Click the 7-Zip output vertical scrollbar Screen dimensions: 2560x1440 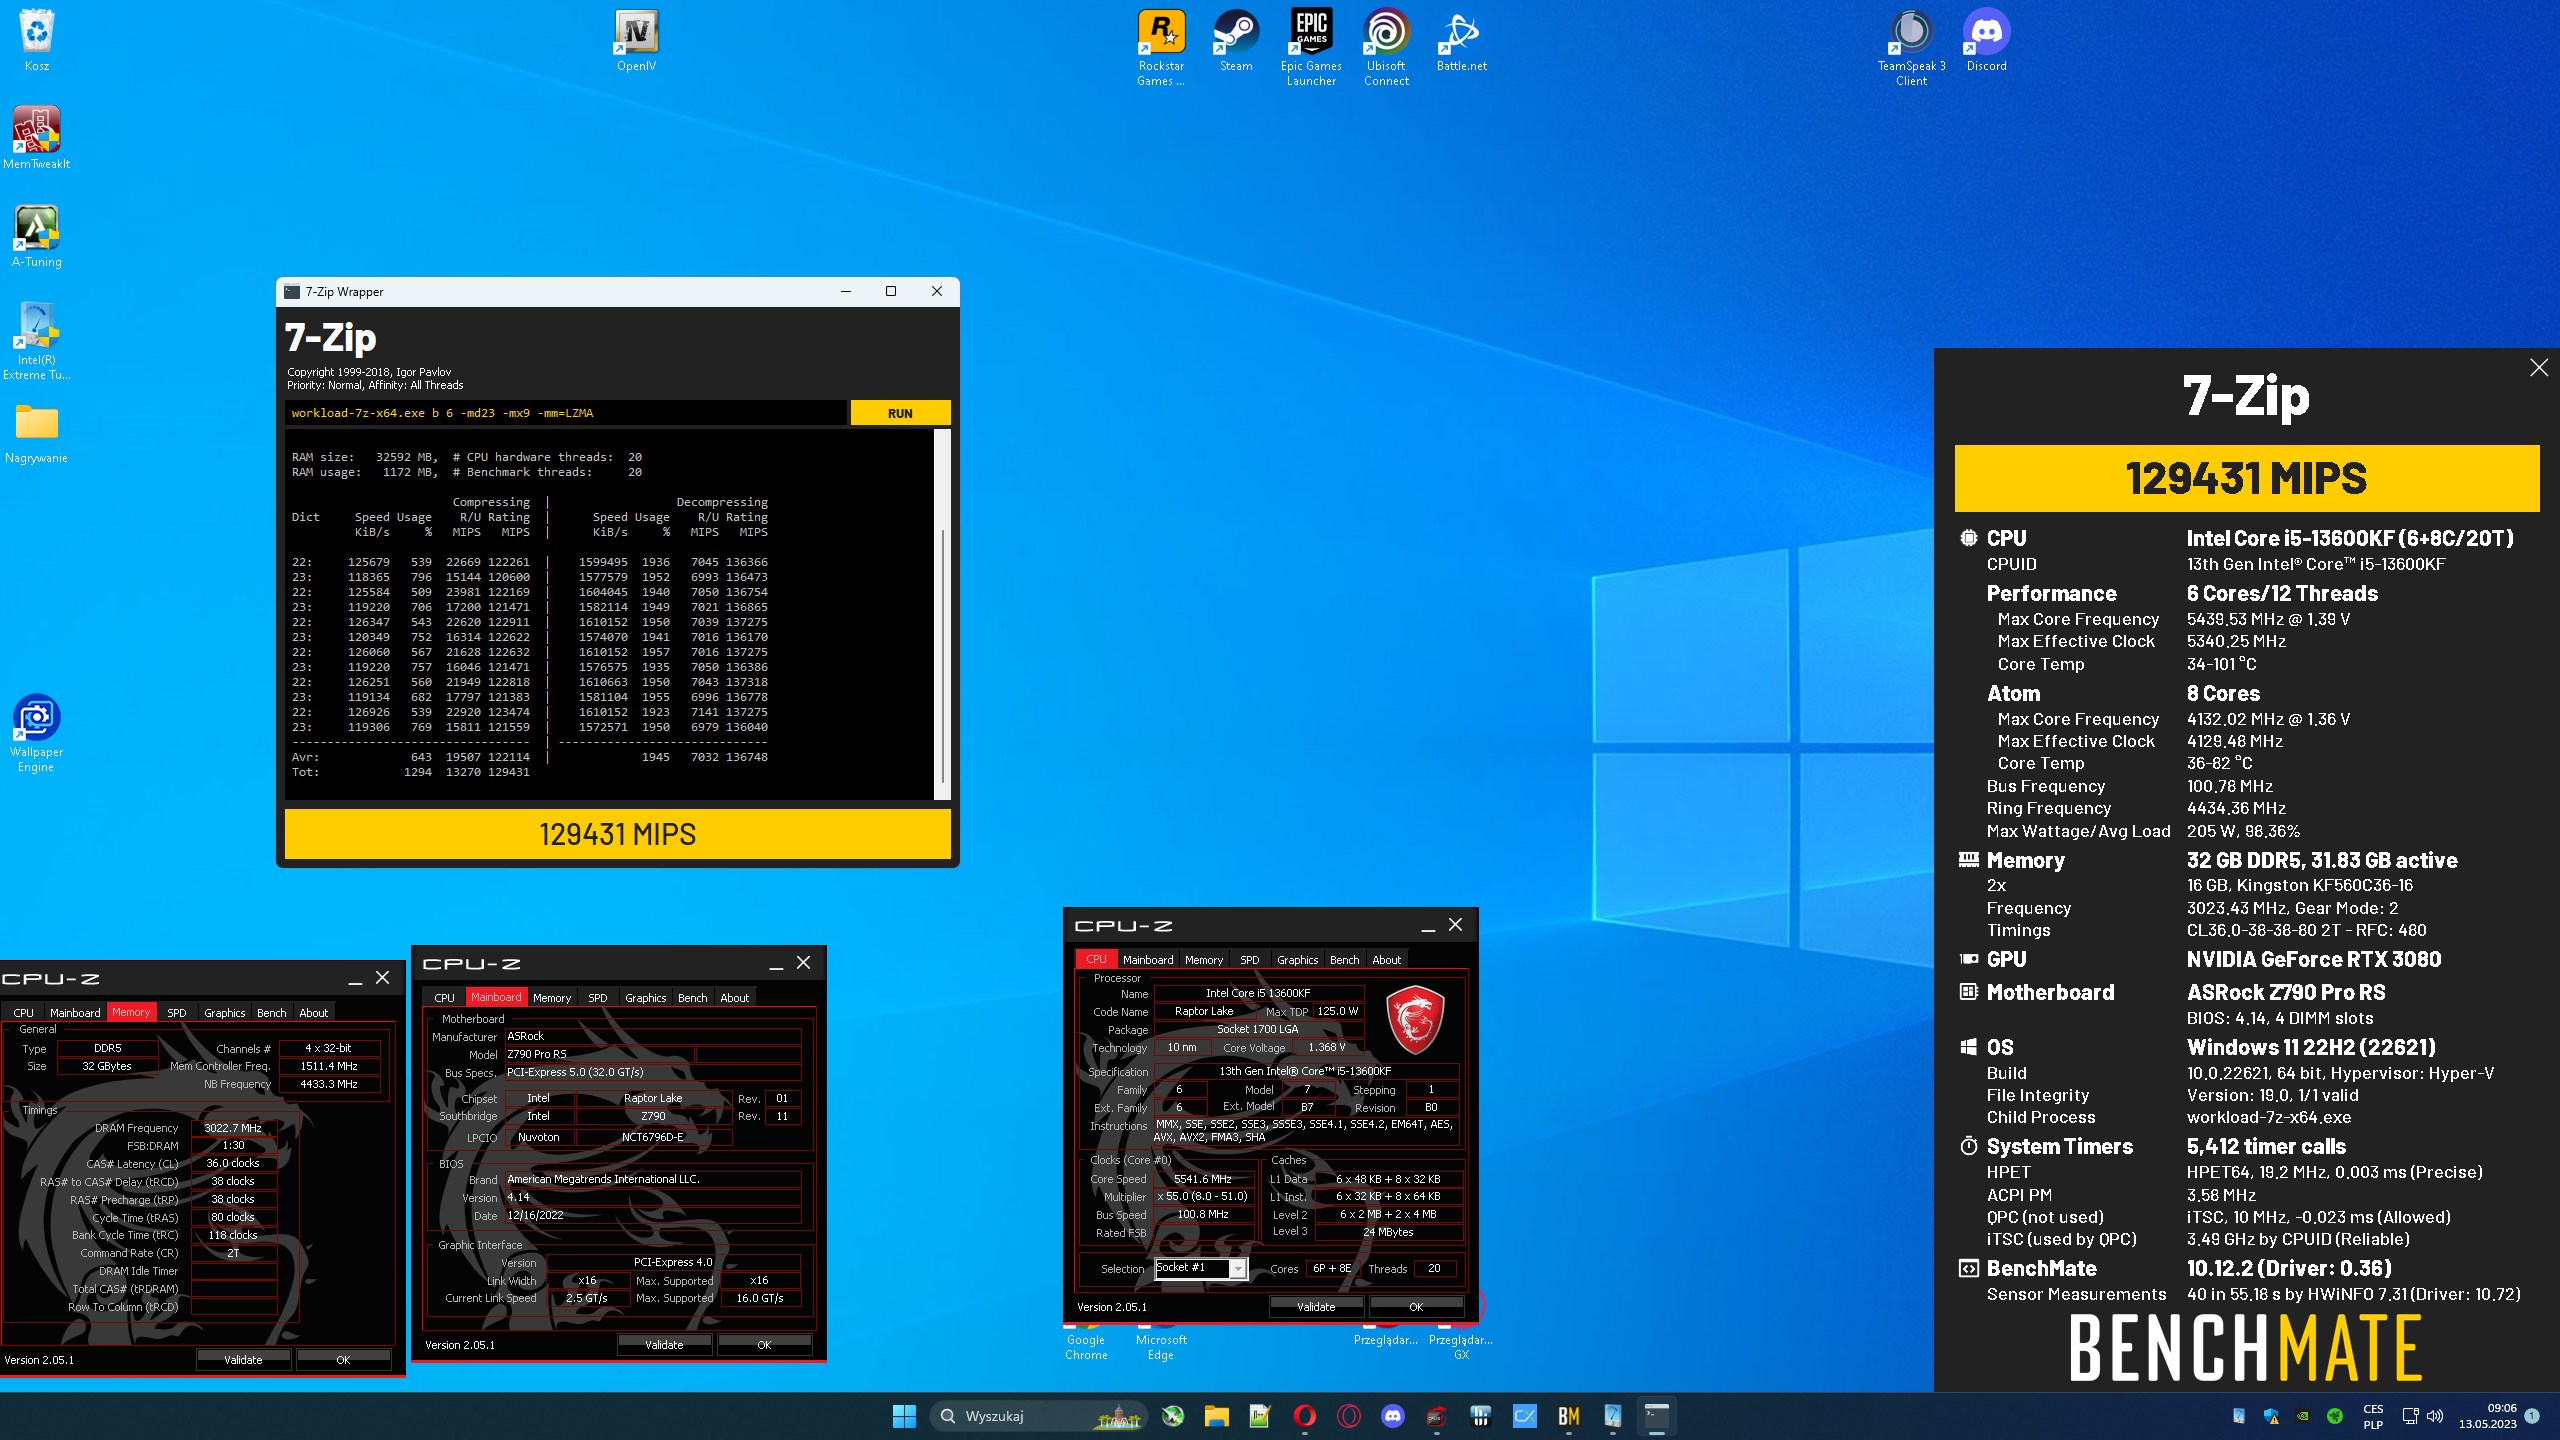coord(942,615)
